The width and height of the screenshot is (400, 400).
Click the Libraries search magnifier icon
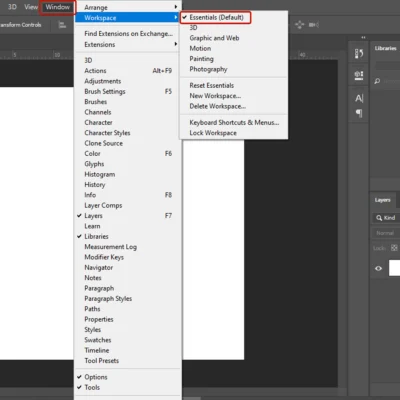pyautogui.click(x=377, y=81)
